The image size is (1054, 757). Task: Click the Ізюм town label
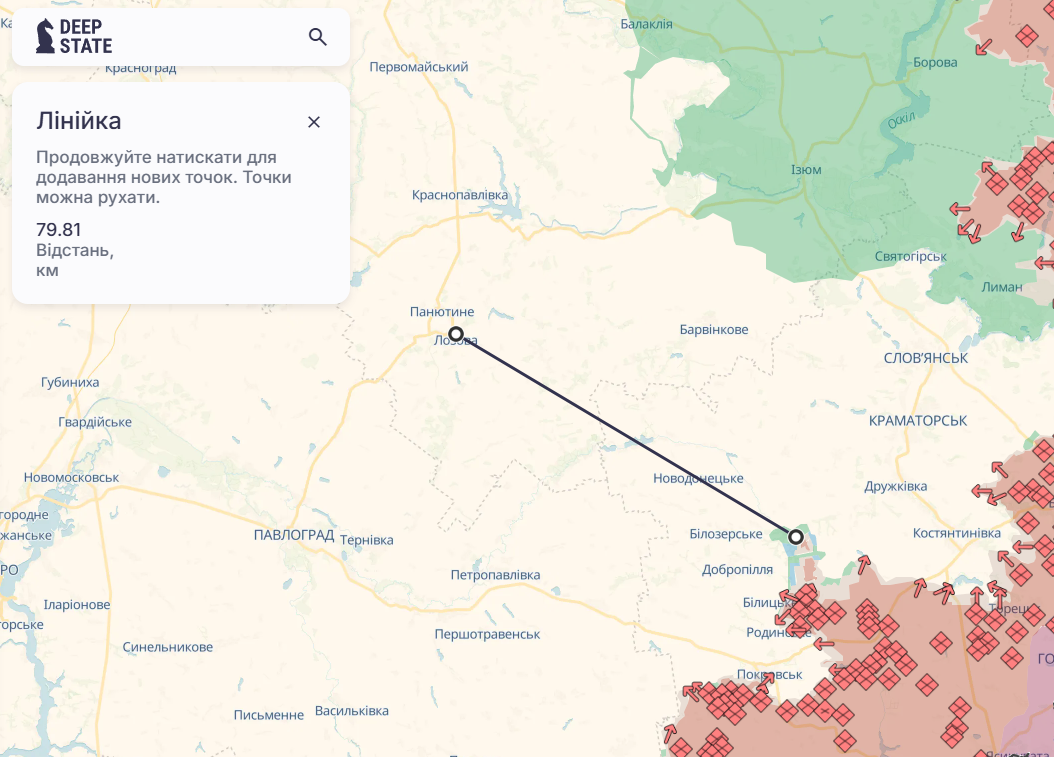click(806, 170)
